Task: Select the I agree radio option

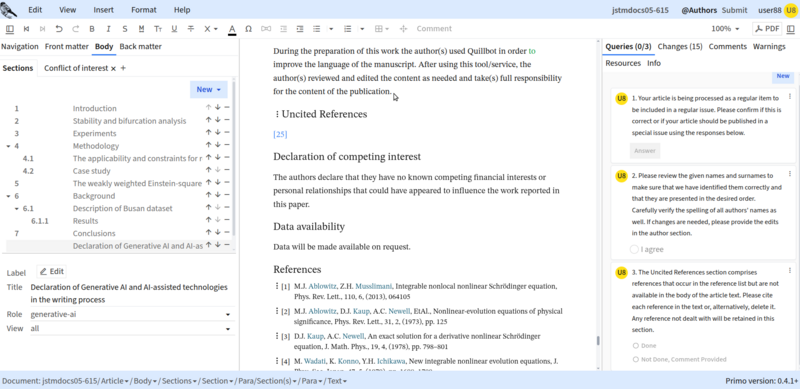Action: [634, 249]
